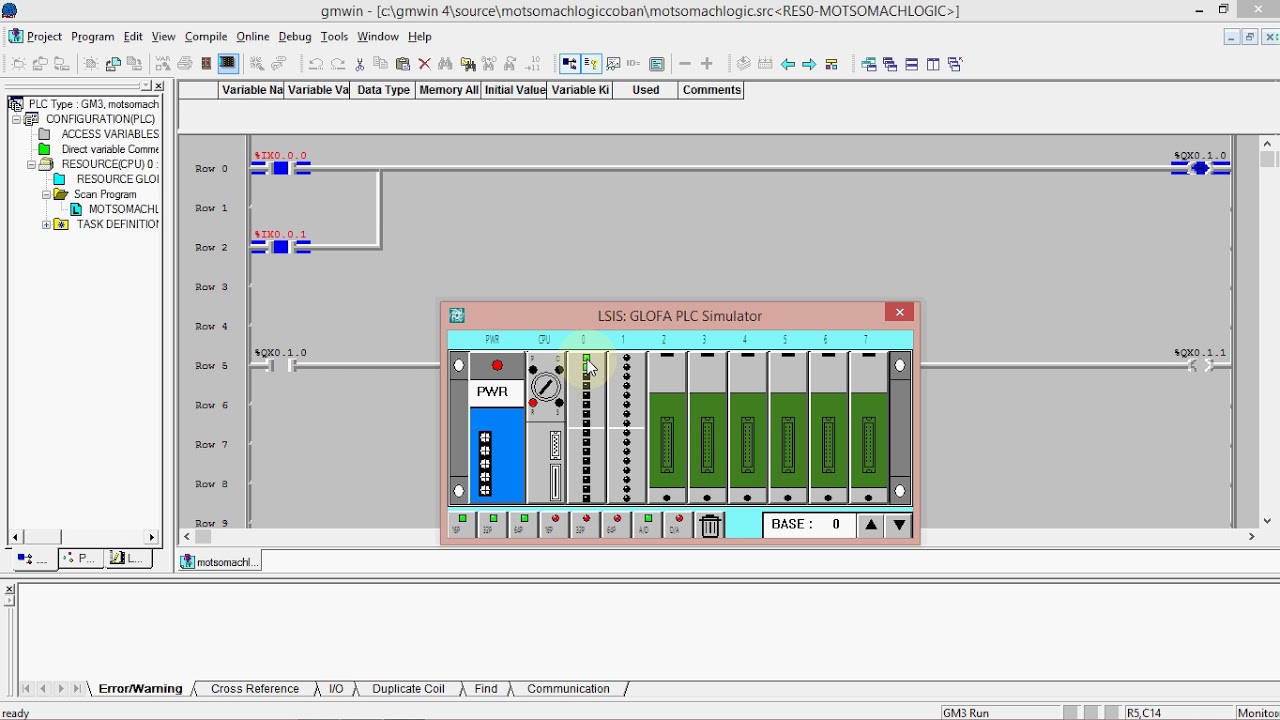Select the %QX0.1.0 output coil on Row 0
Viewport: 1280px width, 720px height.
point(1201,168)
